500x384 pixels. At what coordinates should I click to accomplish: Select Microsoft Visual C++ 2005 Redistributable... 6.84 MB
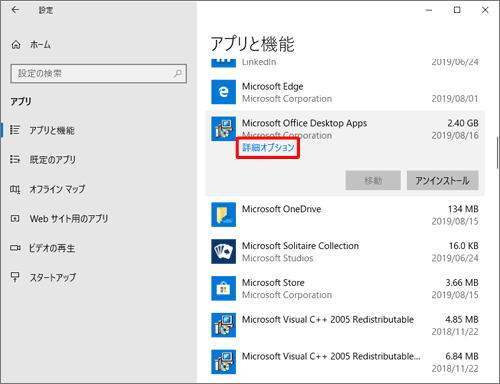coord(345,362)
